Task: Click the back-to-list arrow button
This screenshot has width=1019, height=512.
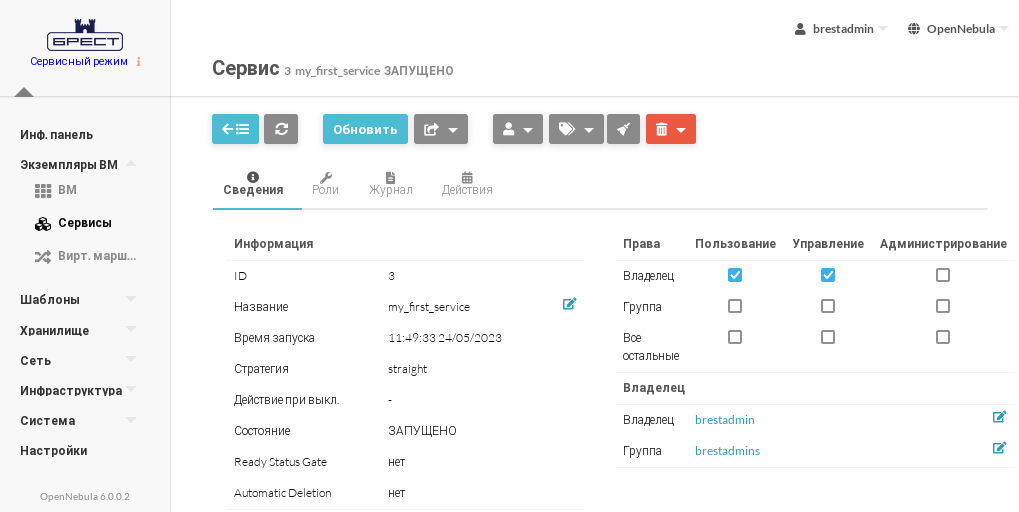Action: [235, 129]
